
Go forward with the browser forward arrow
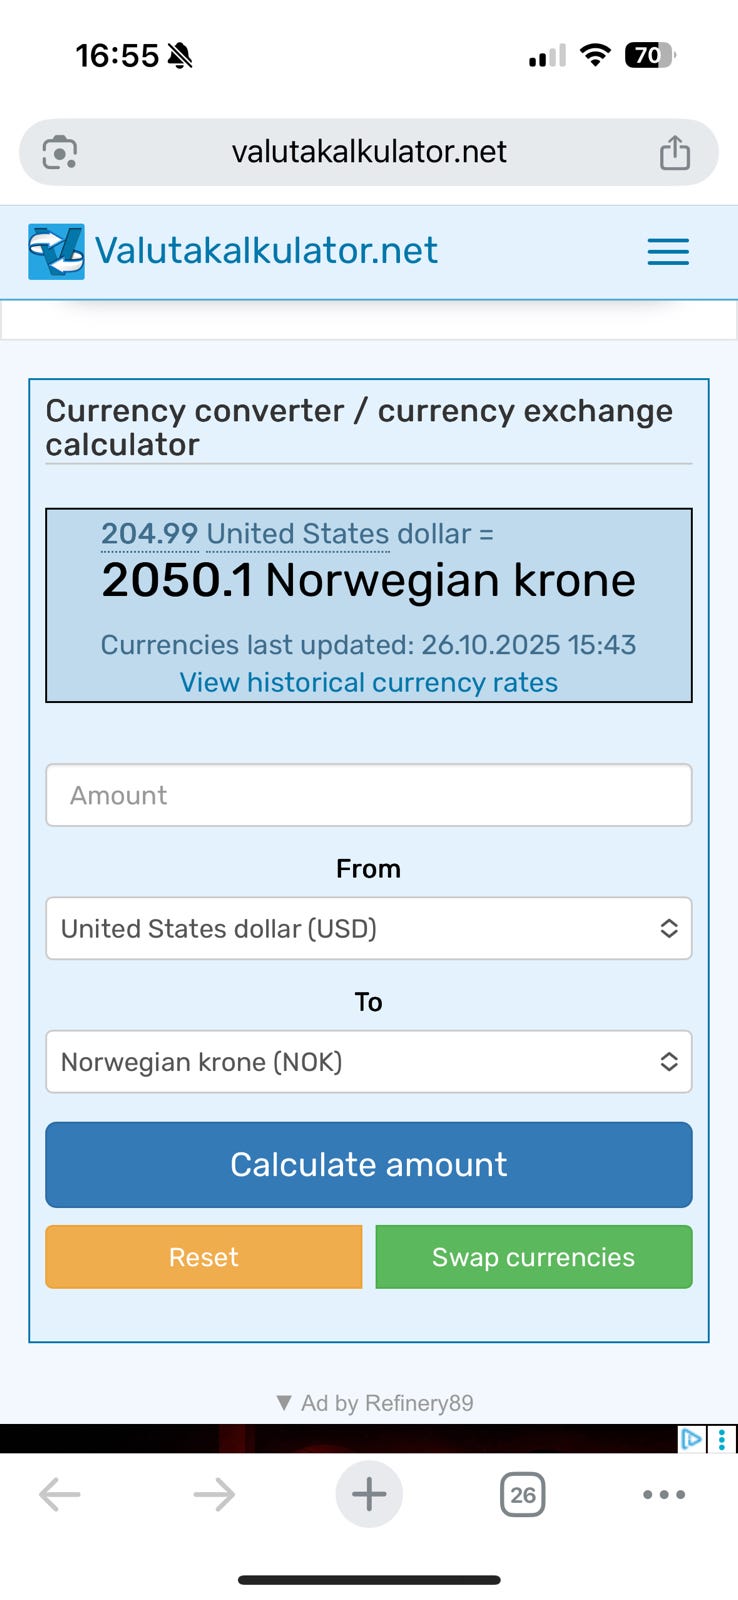[214, 1494]
